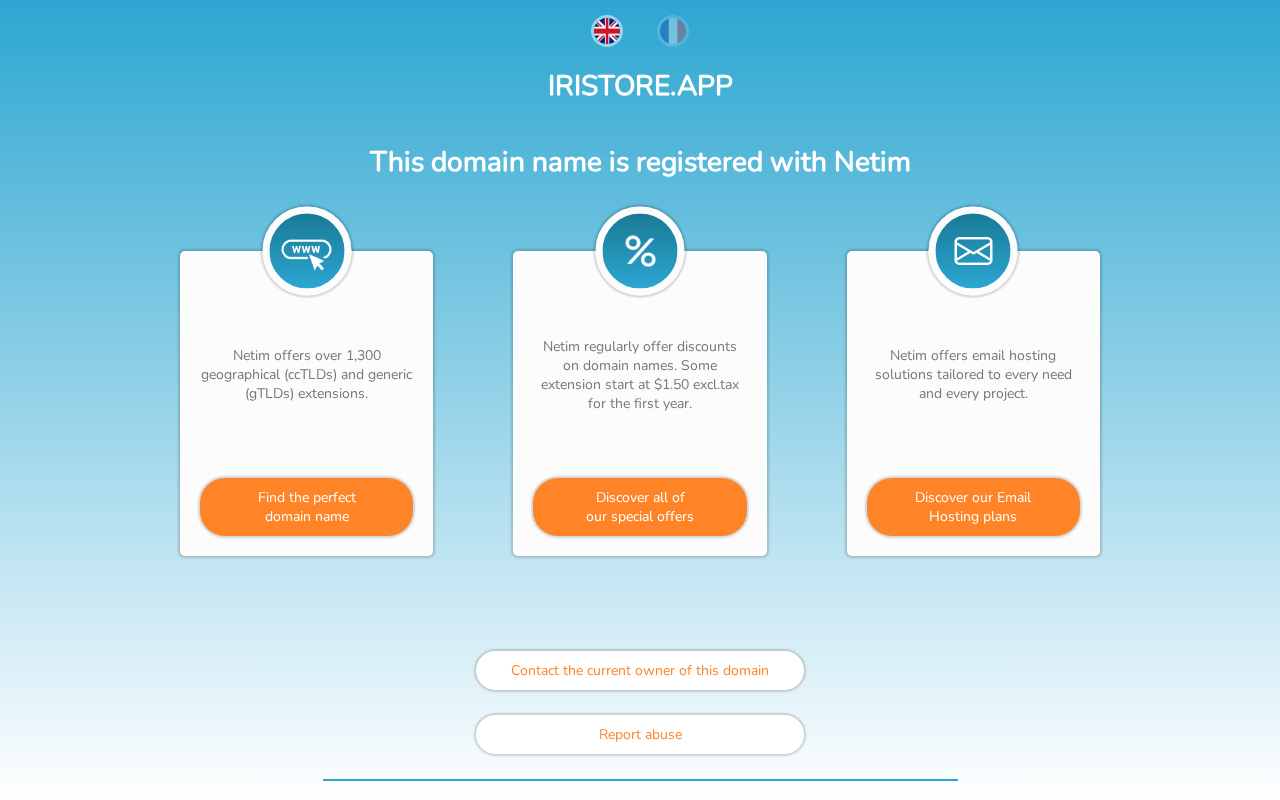Switch to French with the French flag icon

pos(673,31)
